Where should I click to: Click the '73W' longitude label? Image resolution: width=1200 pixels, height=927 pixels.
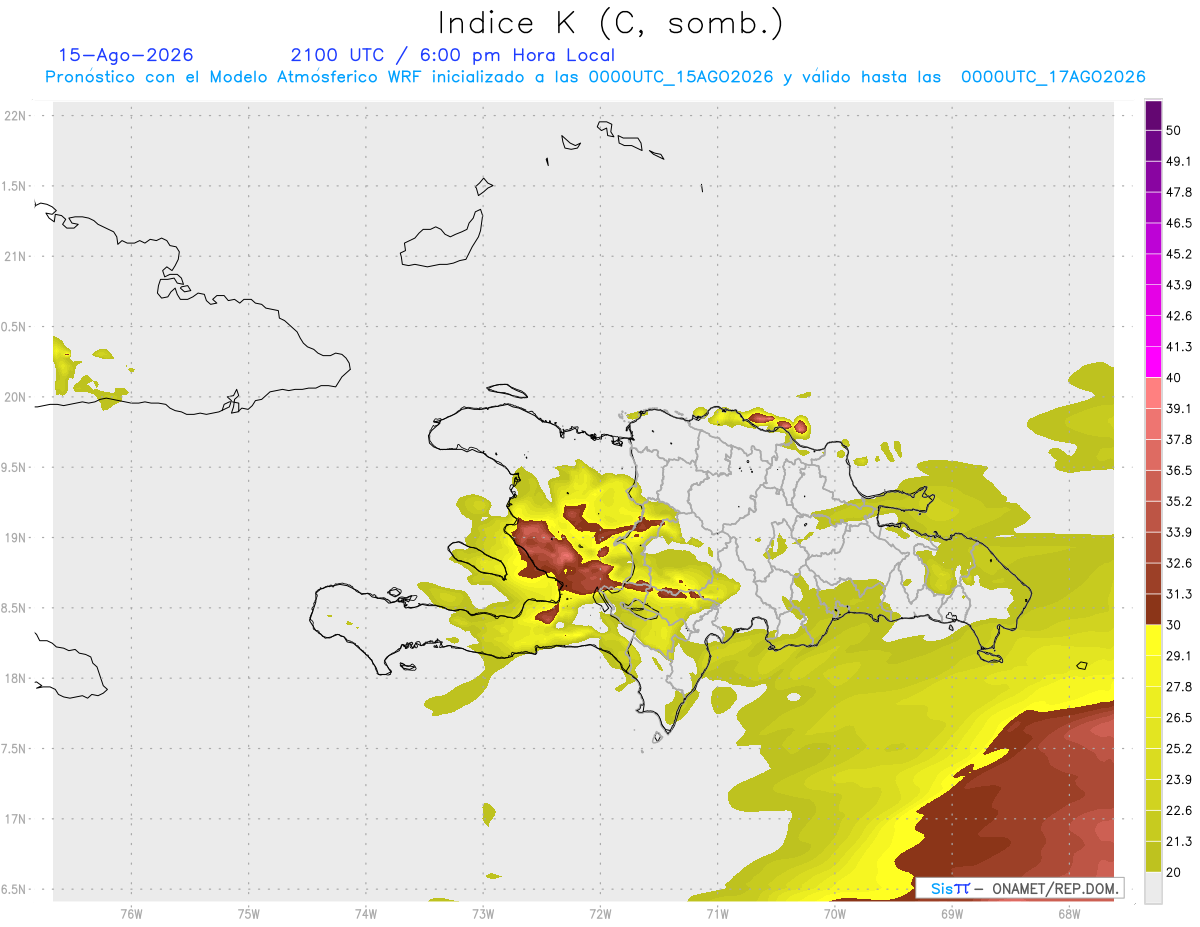[483, 913]
